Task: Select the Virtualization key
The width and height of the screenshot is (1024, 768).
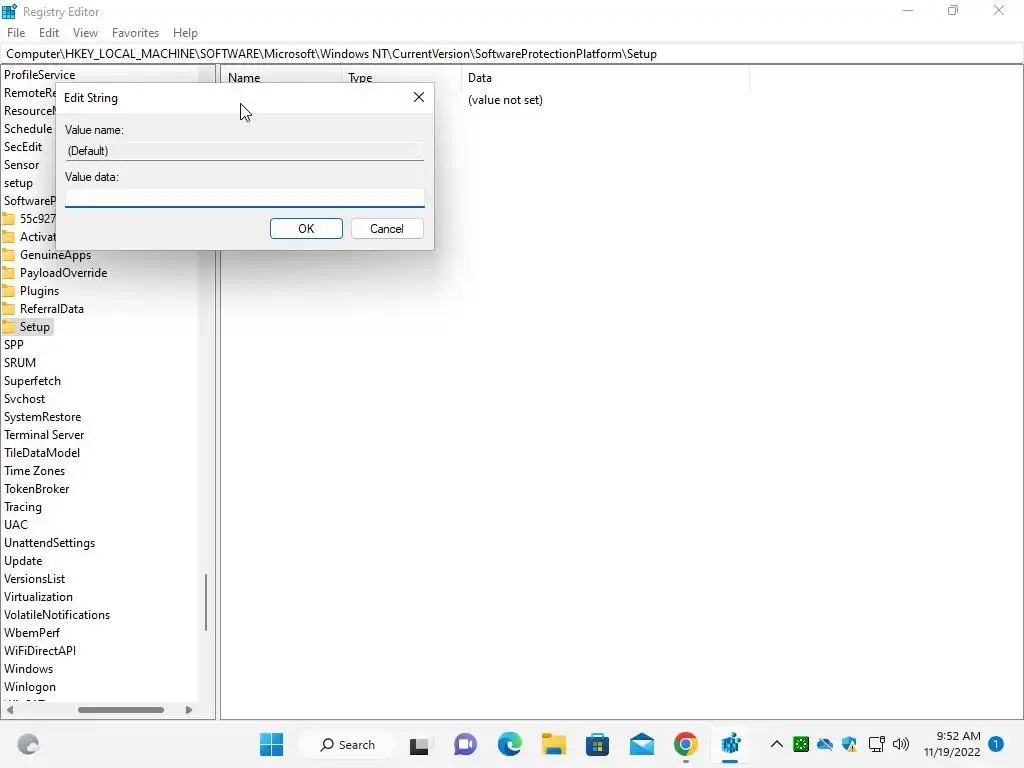Action: [39, 597]
